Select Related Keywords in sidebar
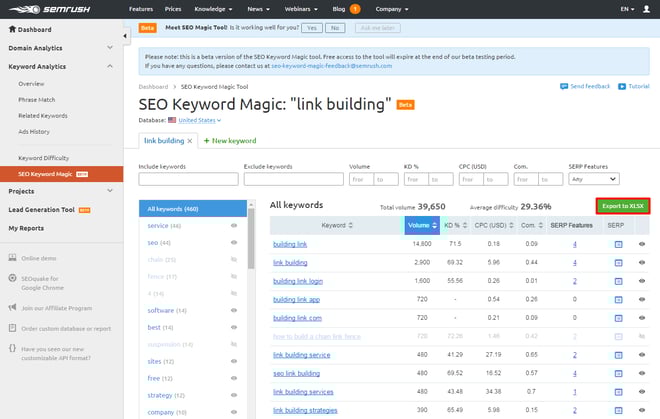Viewport: 660px width, 419px height. (x=43, y=115)
